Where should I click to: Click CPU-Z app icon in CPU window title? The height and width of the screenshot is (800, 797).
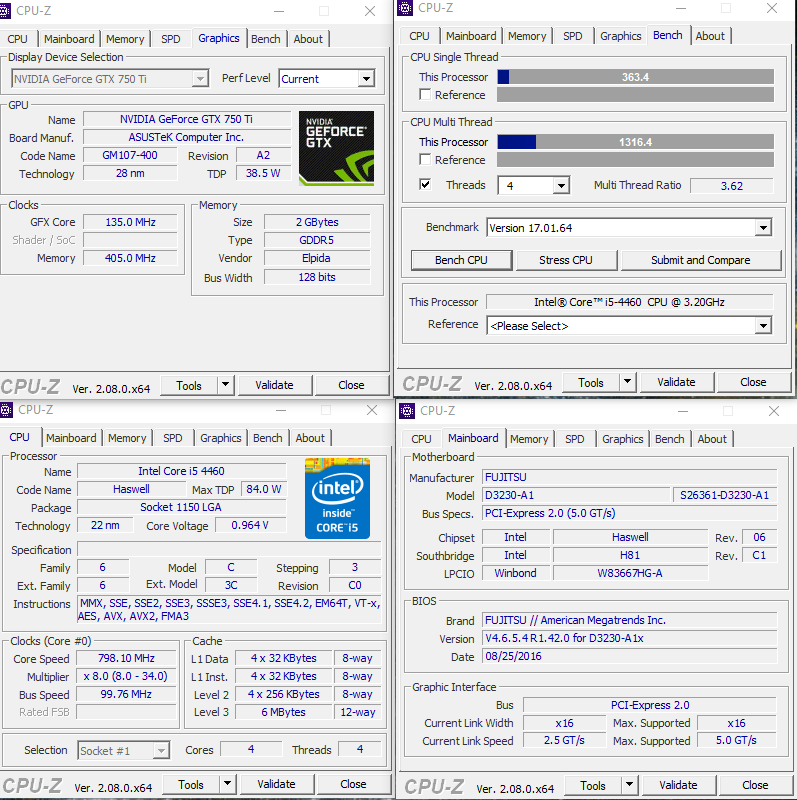(6, 410)
